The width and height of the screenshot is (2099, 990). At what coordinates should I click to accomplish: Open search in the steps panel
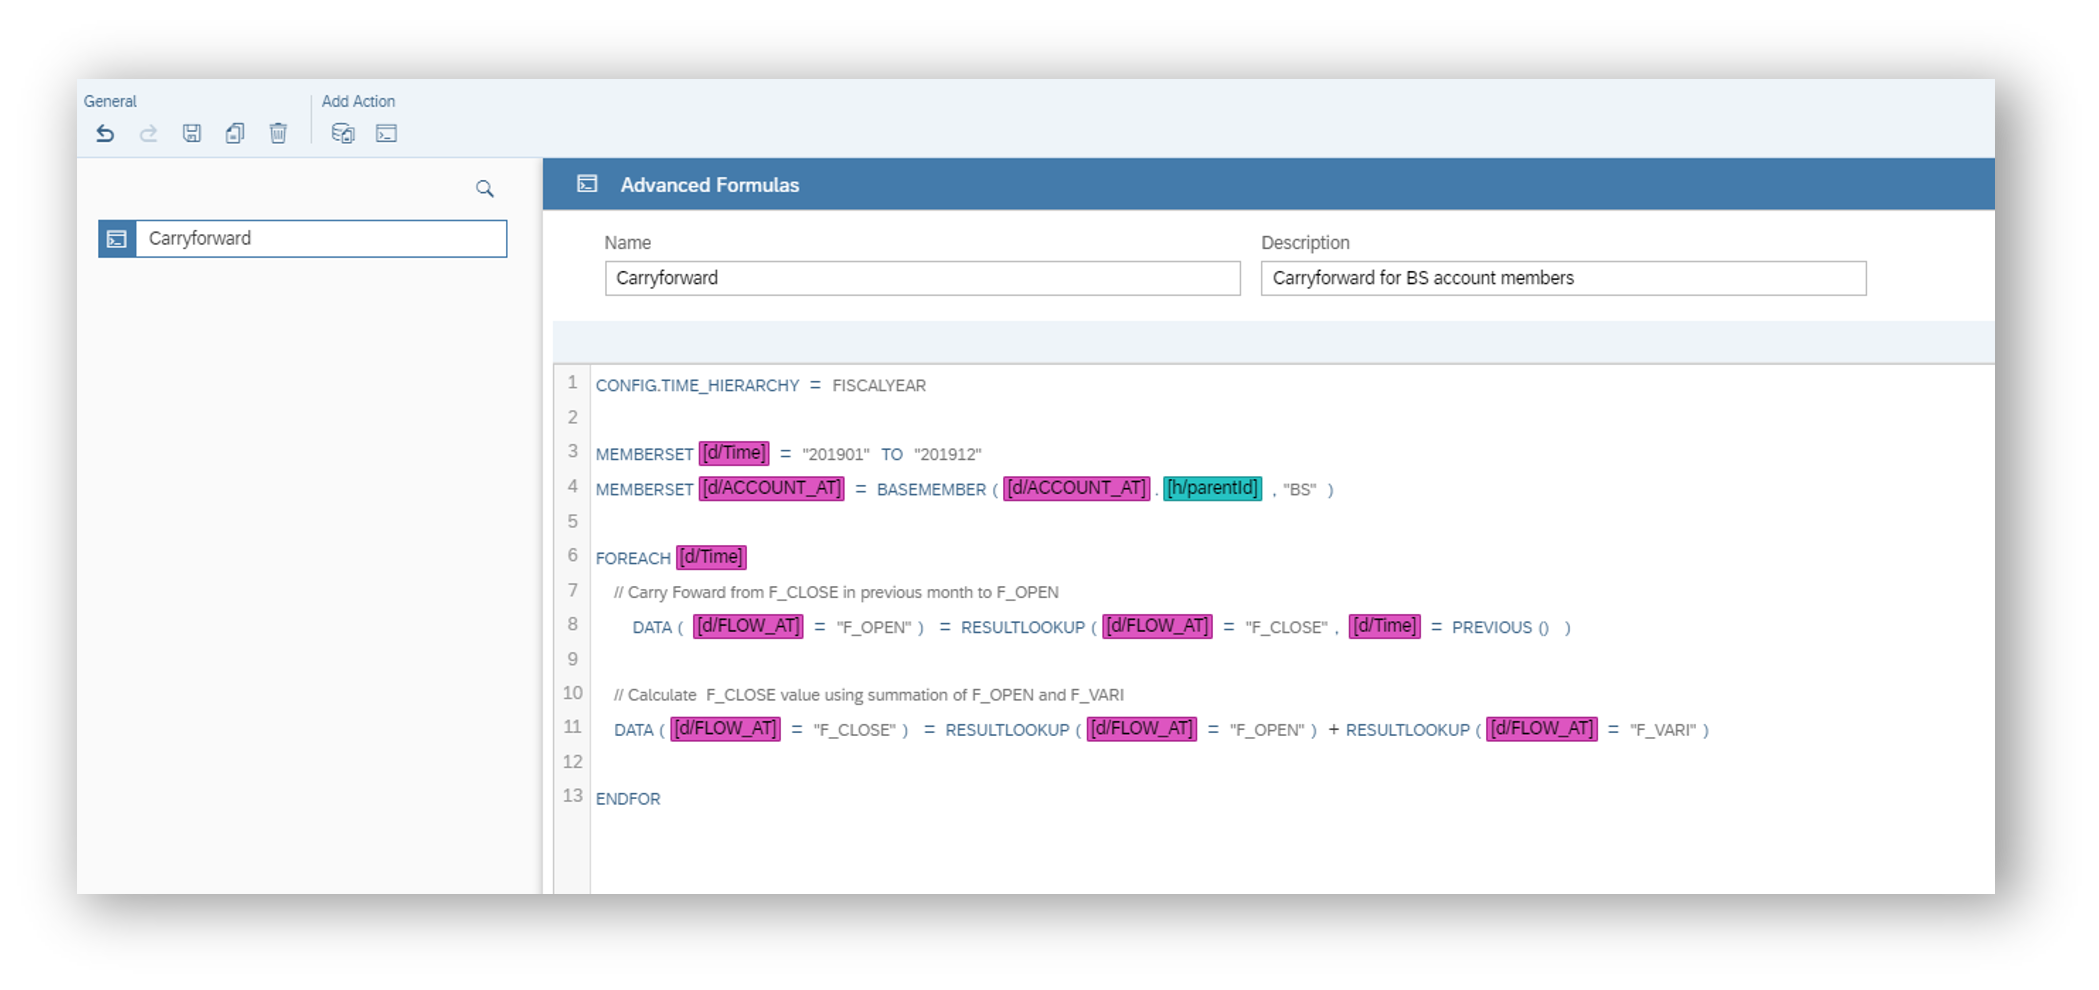485,189
